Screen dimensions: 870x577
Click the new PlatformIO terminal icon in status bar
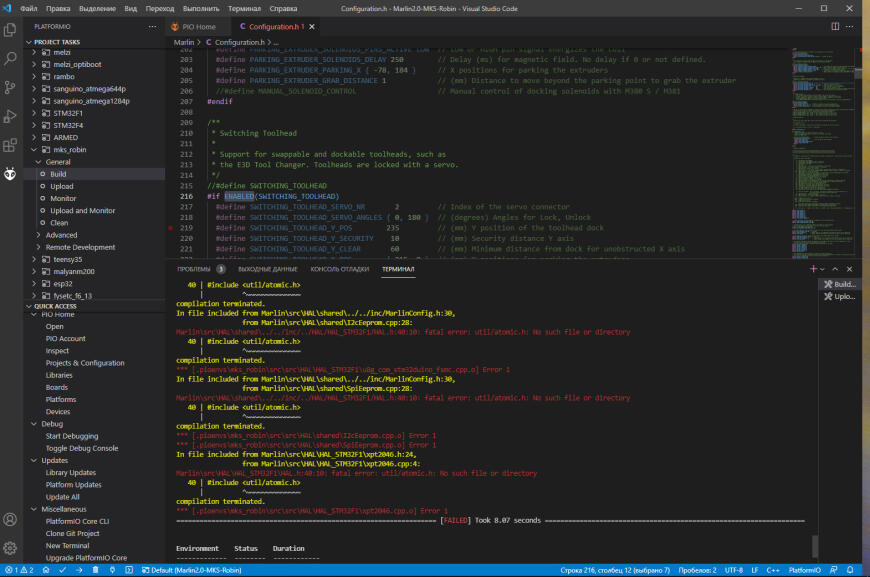pos(129,570)
